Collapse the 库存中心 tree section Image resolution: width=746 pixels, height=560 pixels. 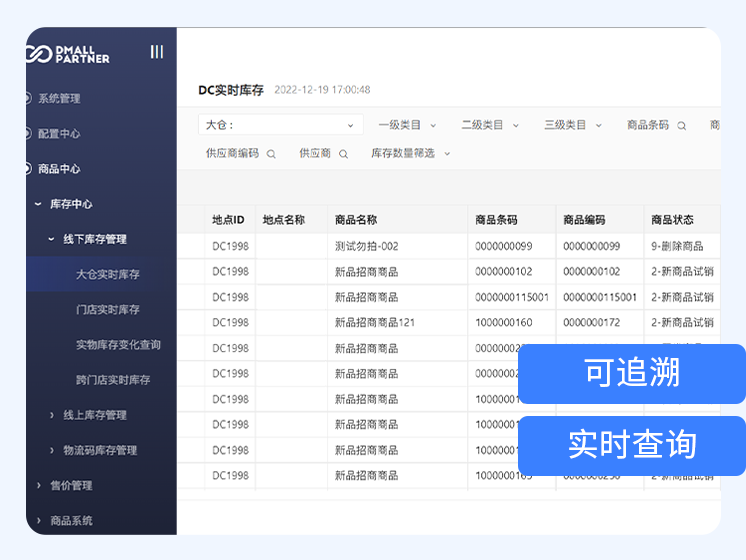pos(38,204)
